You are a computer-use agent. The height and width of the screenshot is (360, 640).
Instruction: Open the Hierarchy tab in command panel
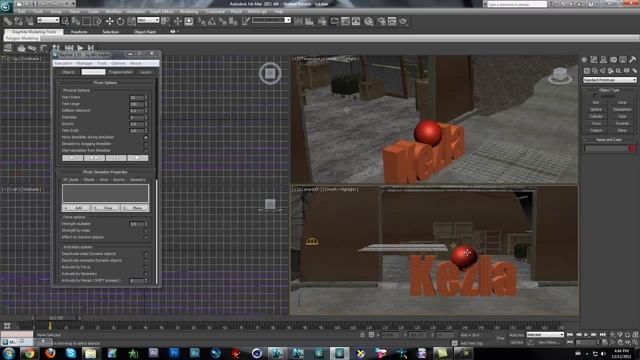point(603,60)
